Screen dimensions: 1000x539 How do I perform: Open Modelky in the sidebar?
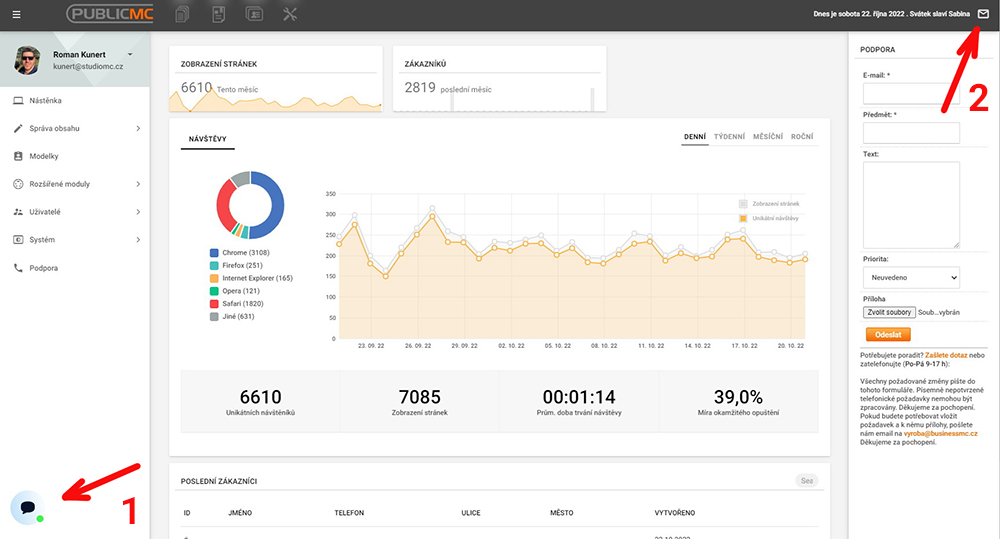pos(44,156)
